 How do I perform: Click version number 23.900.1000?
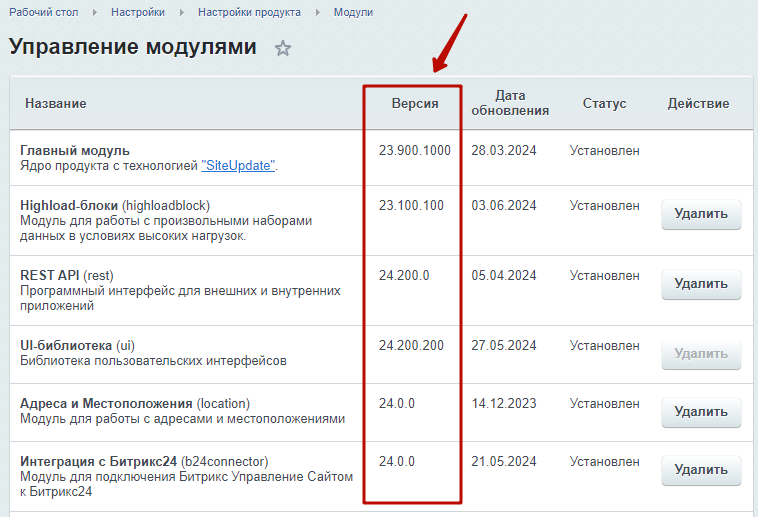(x=414, y=150)
